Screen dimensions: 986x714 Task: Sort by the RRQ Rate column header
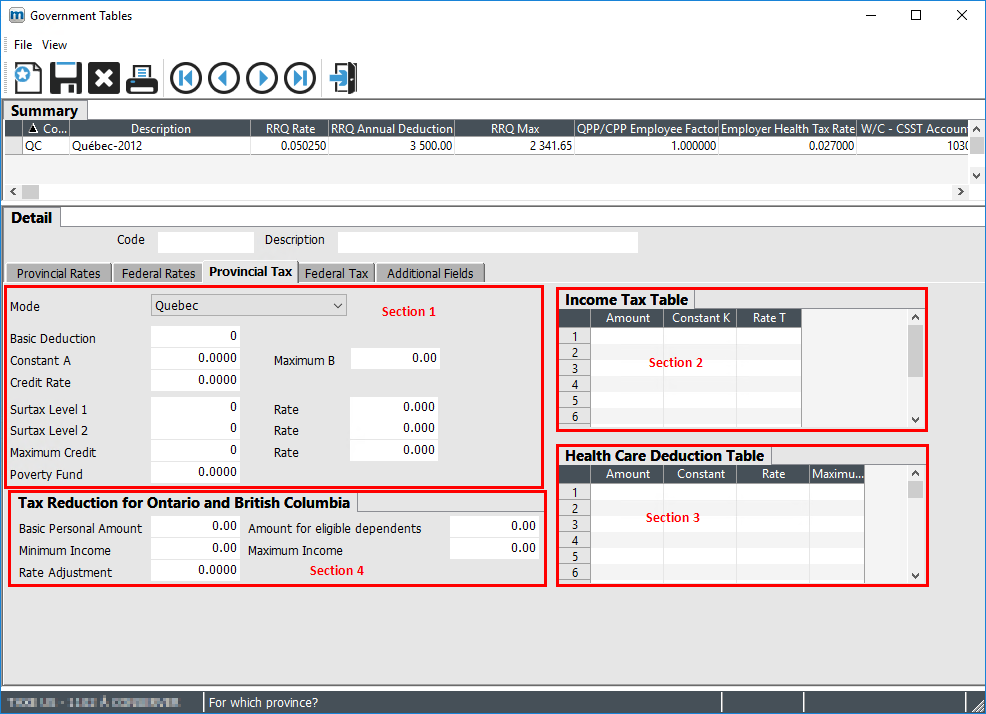(290, 128)
